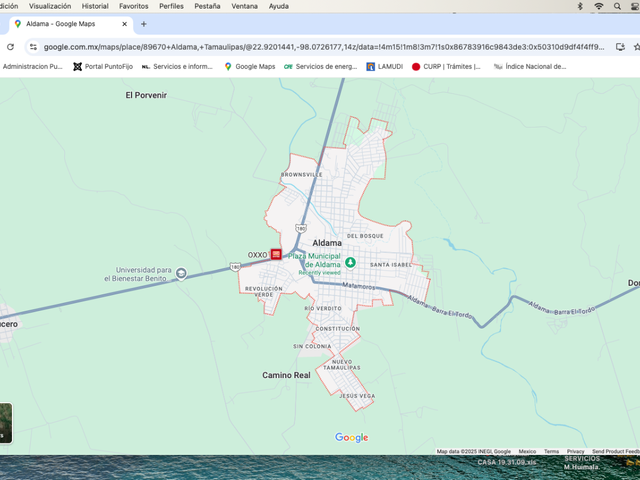Viewport: 640px width, 480px height.
Task: Open the Privacy link in map footer
Action: tap(576, 451)
